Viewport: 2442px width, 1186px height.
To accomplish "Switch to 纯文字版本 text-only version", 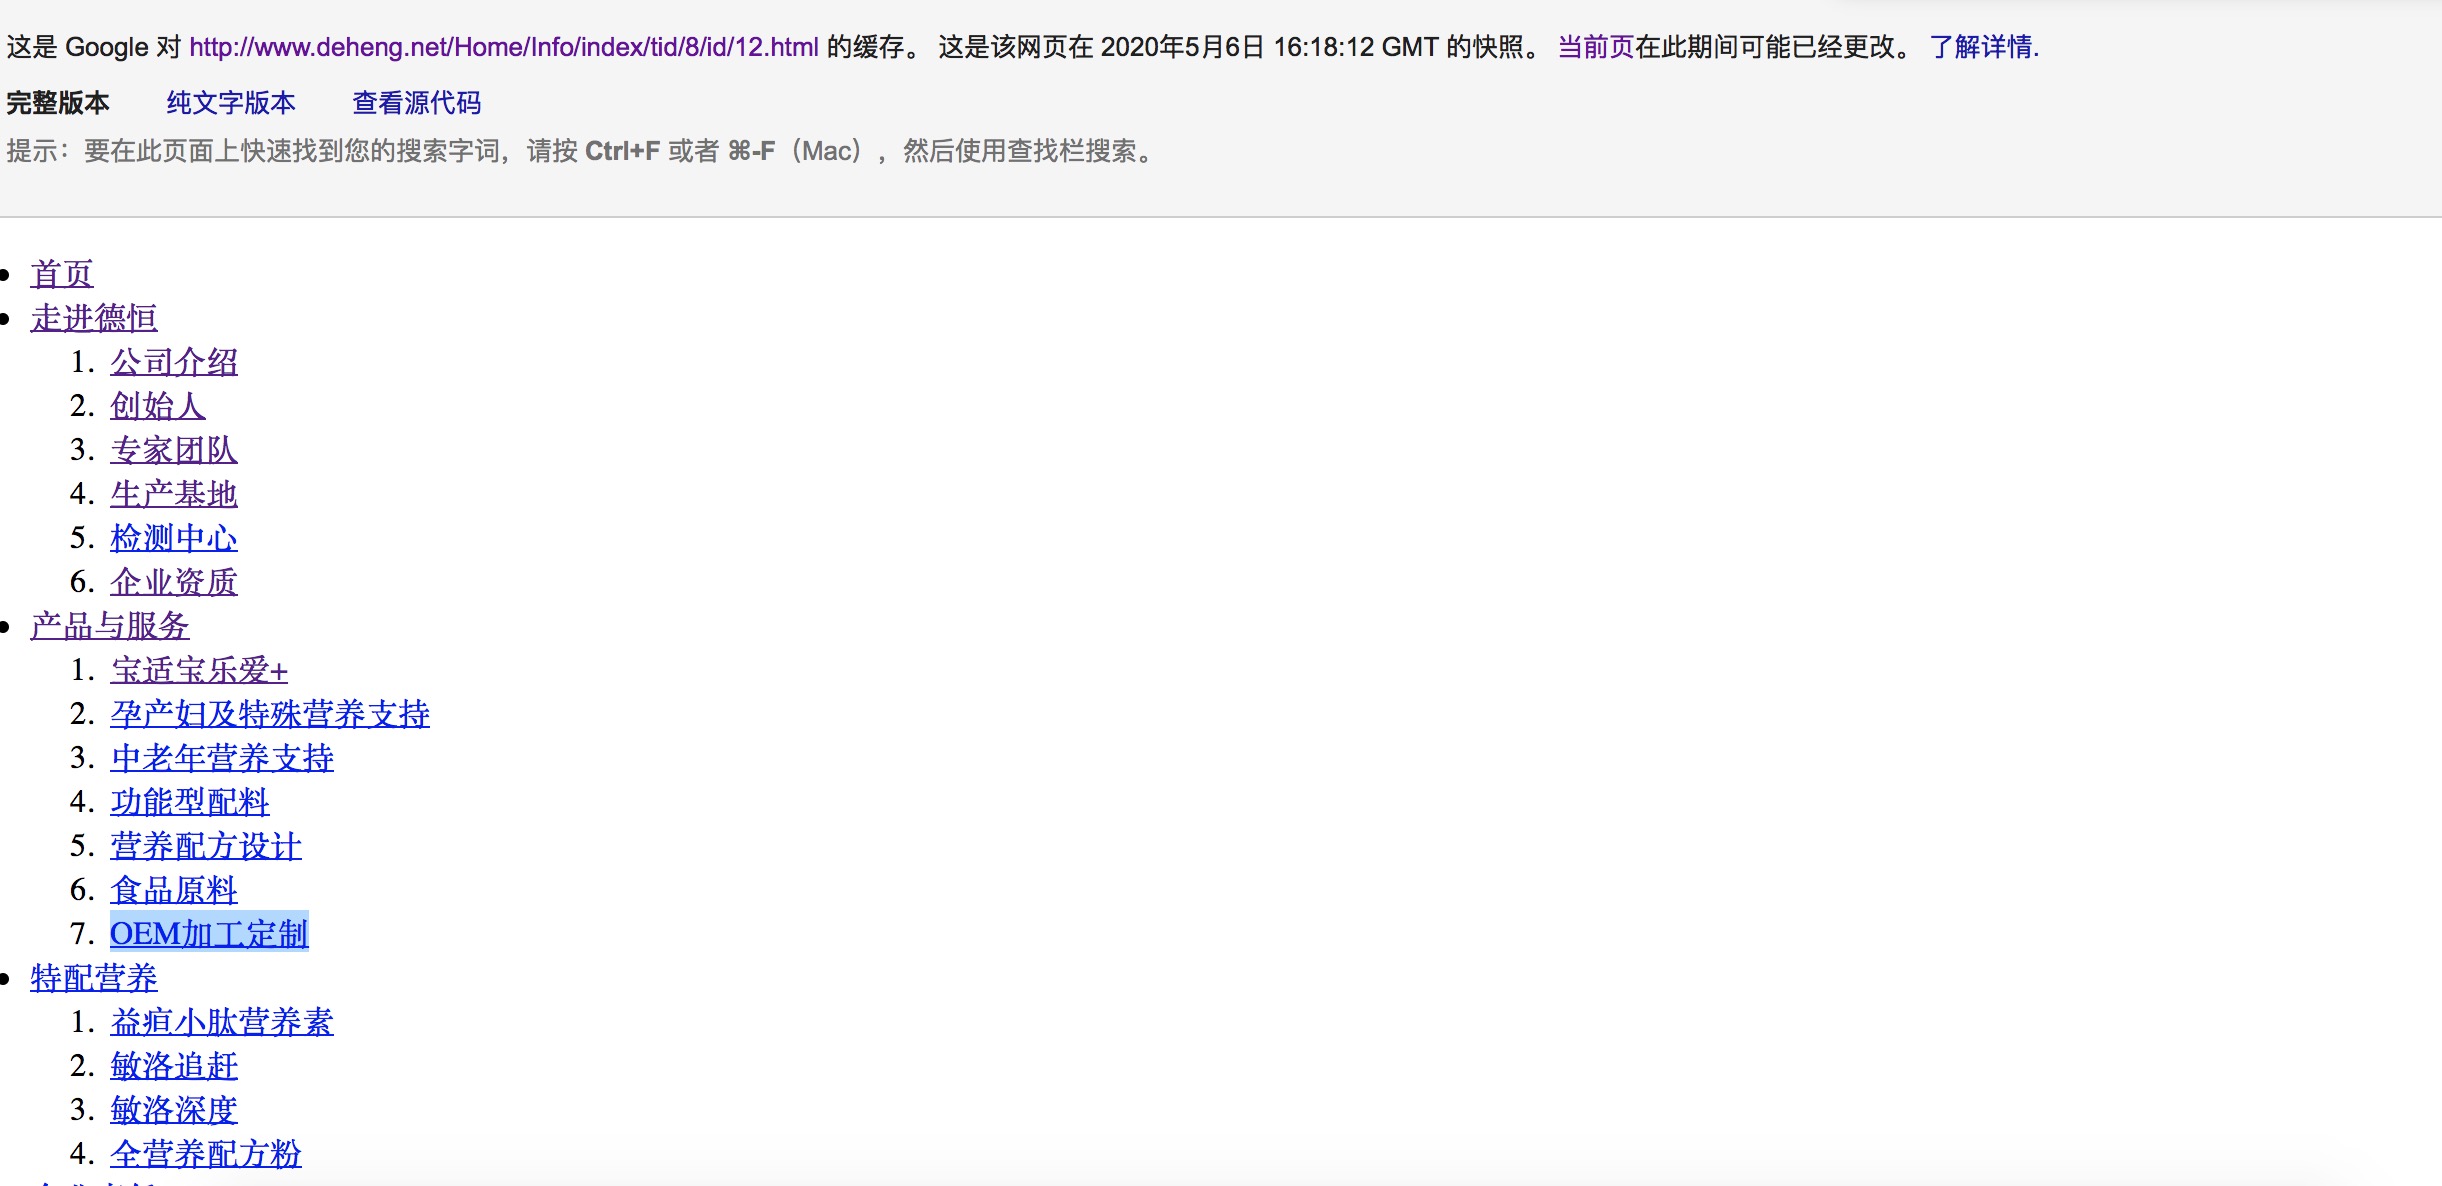I will tap(231, 103).
